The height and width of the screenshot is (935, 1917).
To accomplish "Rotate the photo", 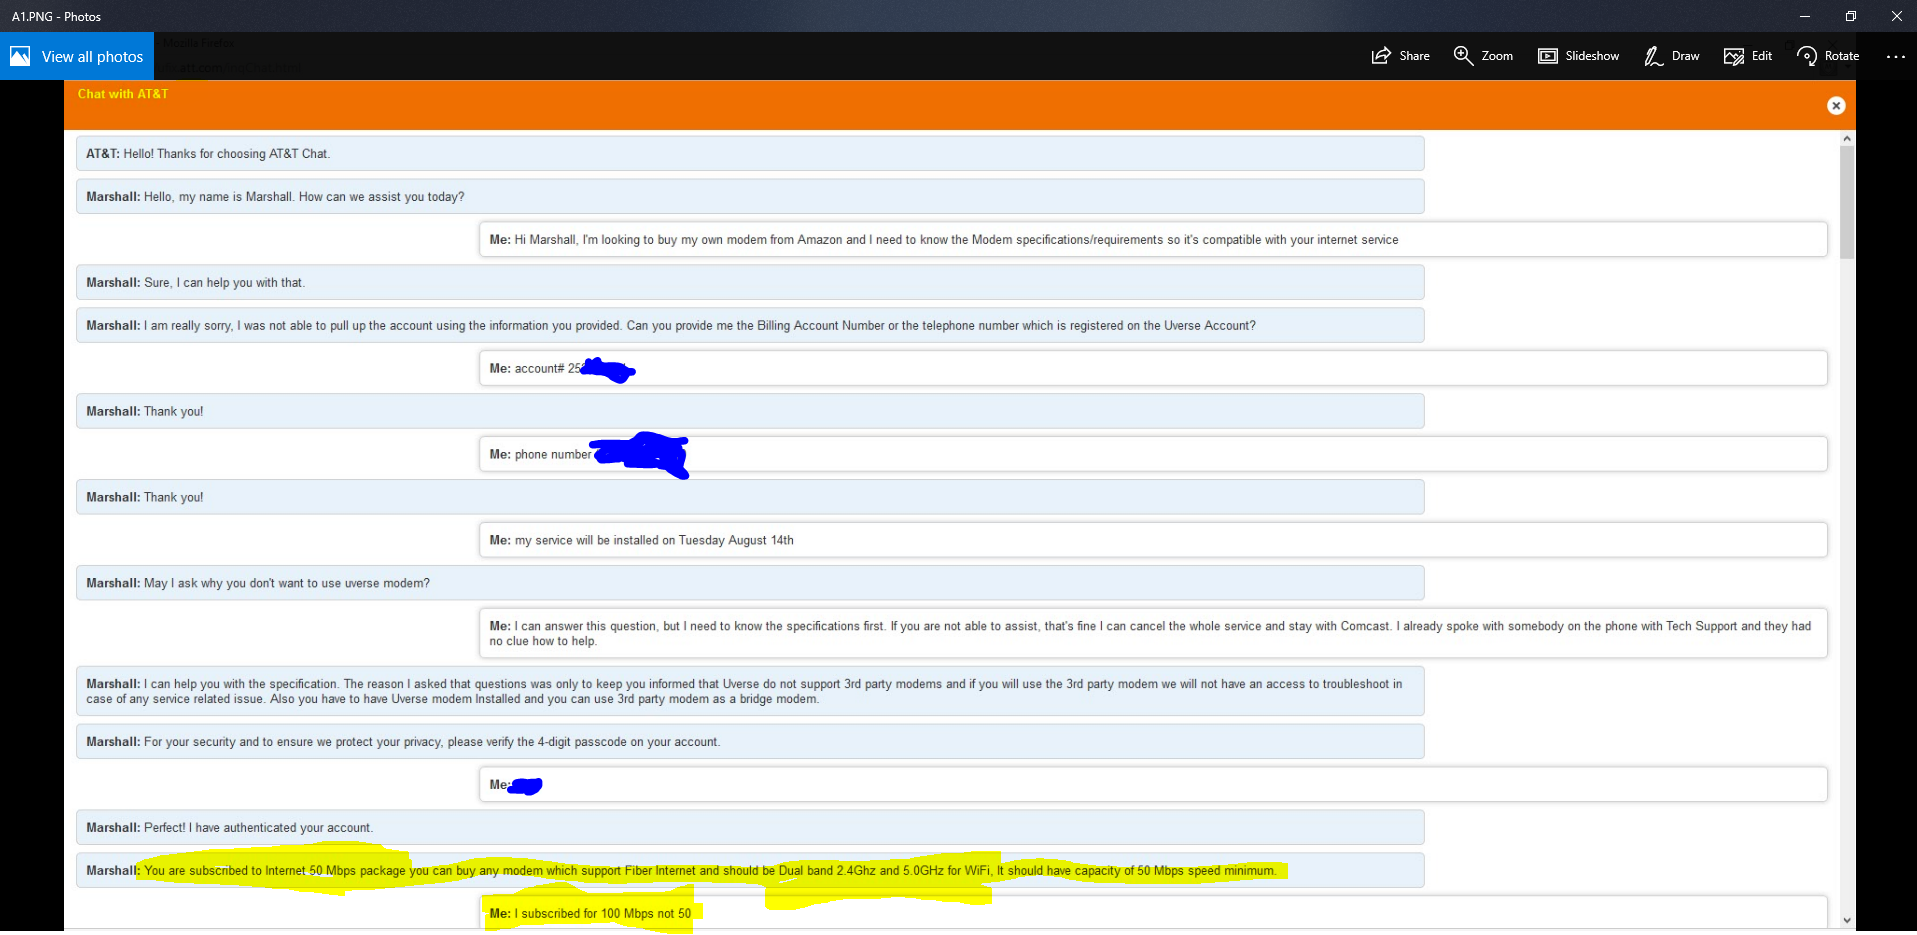I will (x=1828, y=56).
